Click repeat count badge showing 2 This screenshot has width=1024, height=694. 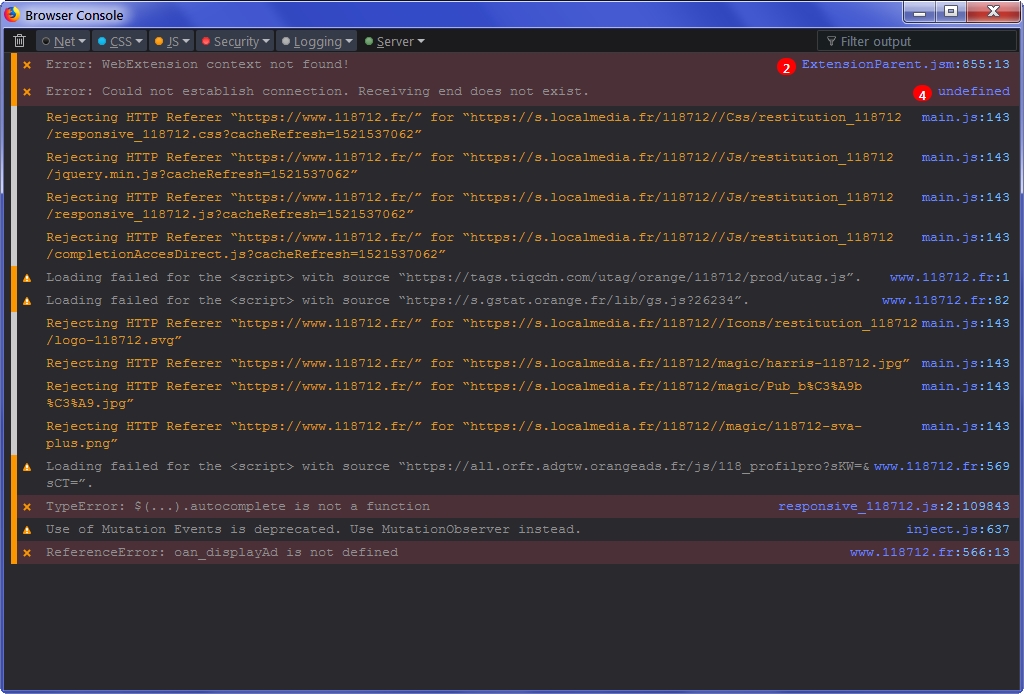pos(786,67)
